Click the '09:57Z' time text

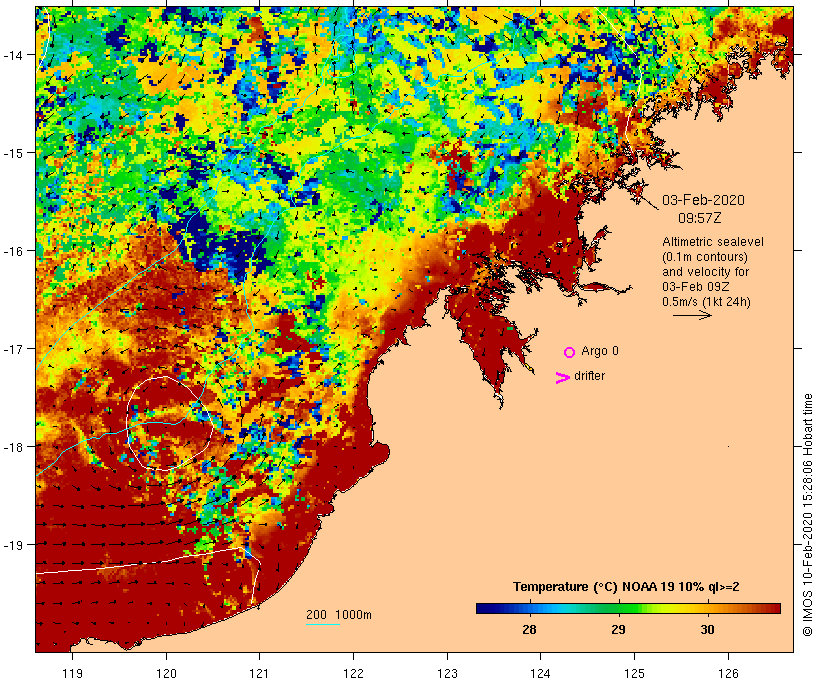tap(700, 218)
